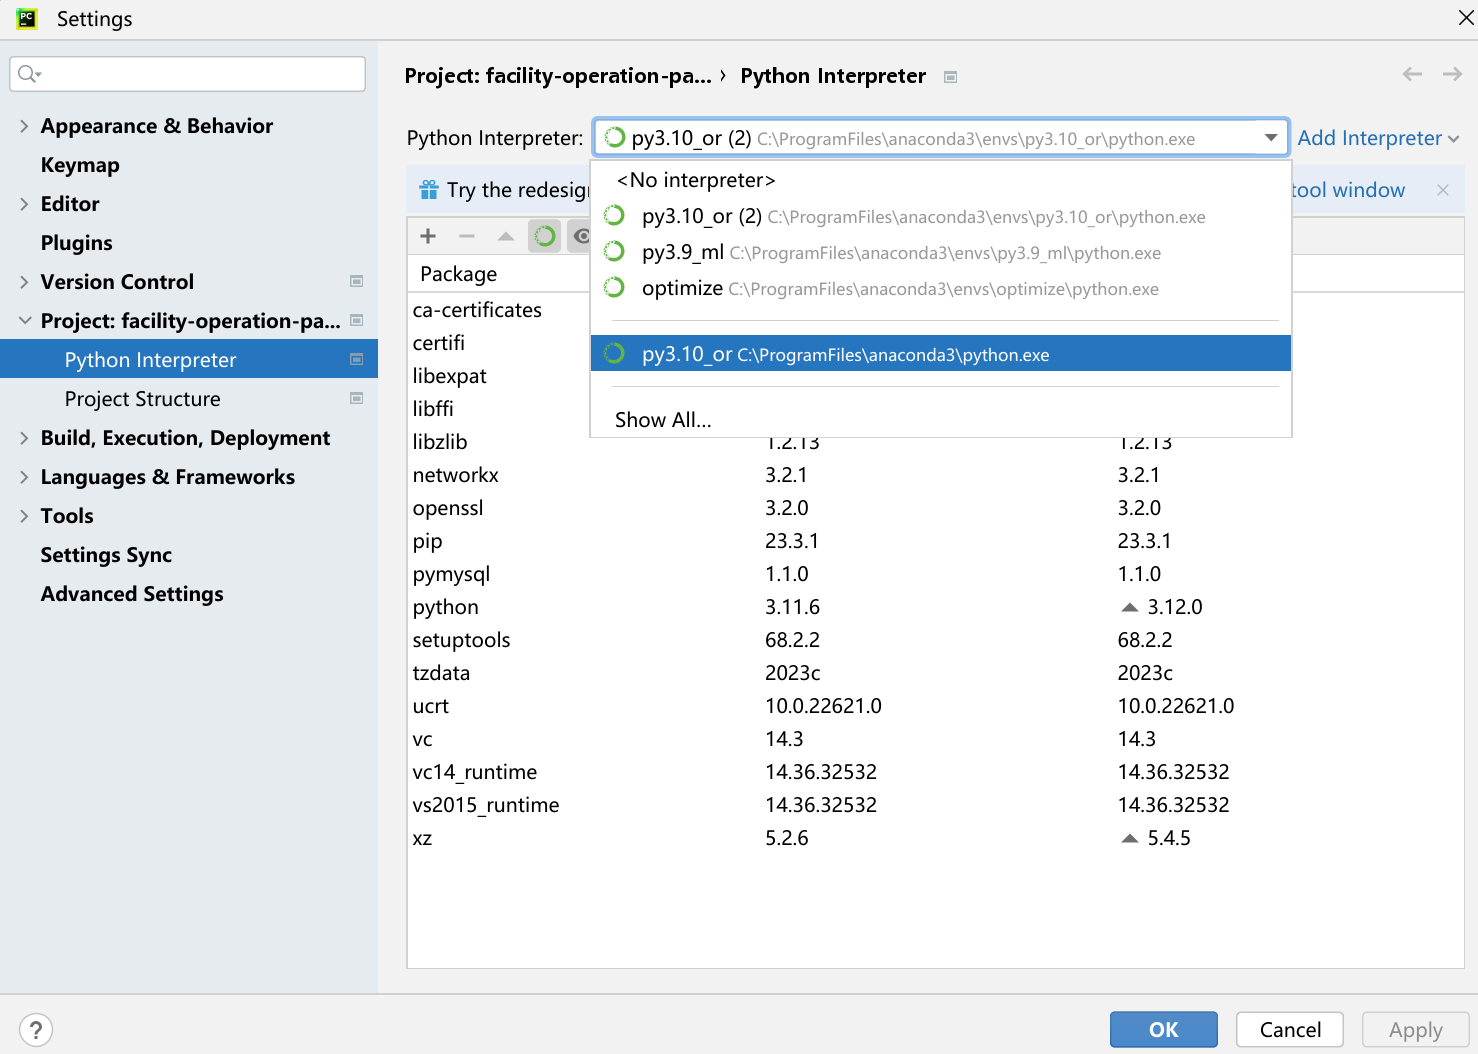Choose the py3.9_ml interpreter option
Image resolution: width=1478 pixels, height=1054 pixels.
tap(940, 252)
